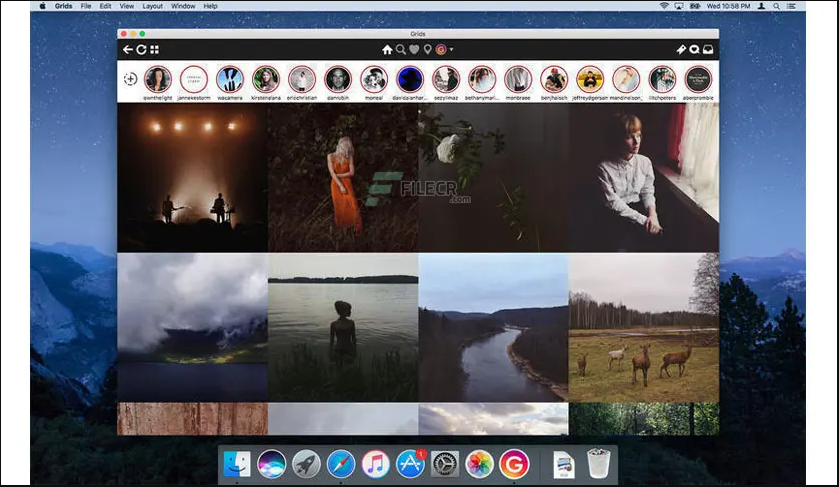Viewport: 839px width, 487px height.
Task: Open the Layout menu
Action: point(152,6)
